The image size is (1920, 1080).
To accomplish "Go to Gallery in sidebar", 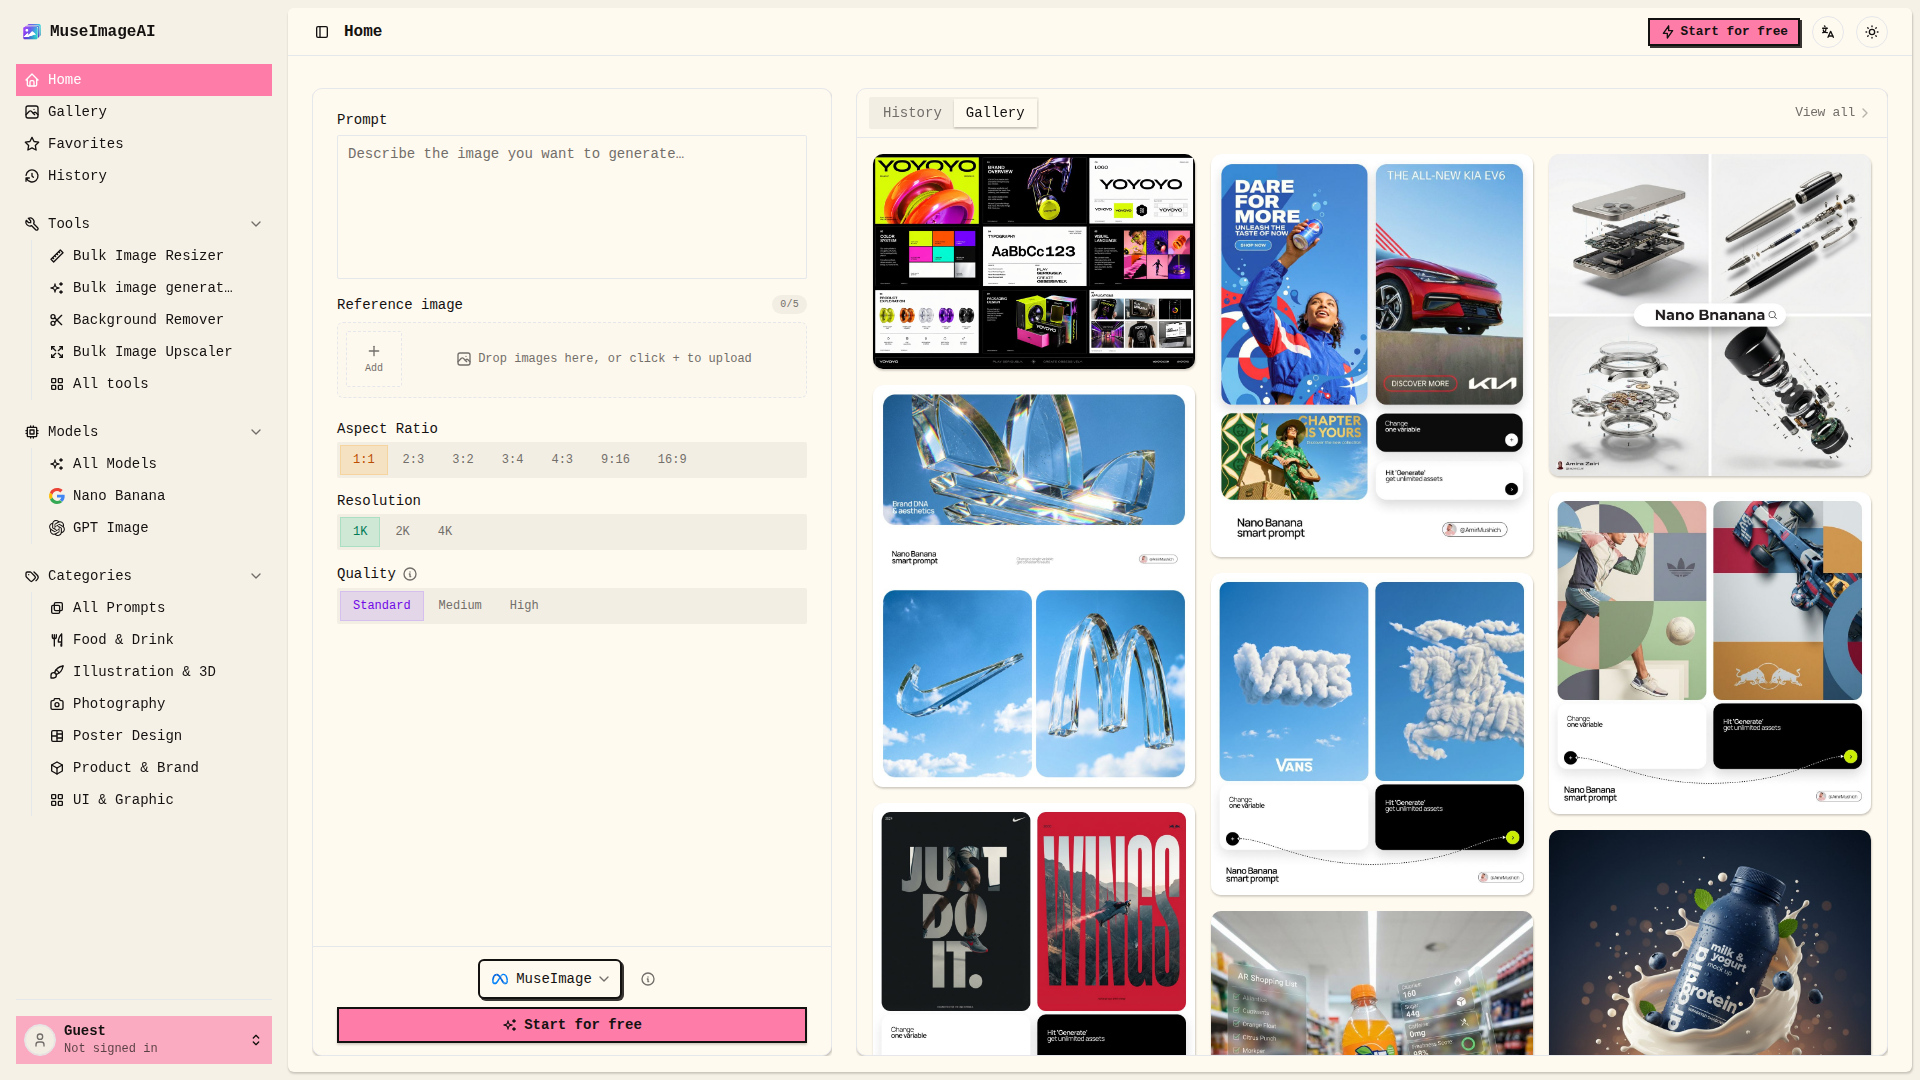I will click(x=144, y=112).
